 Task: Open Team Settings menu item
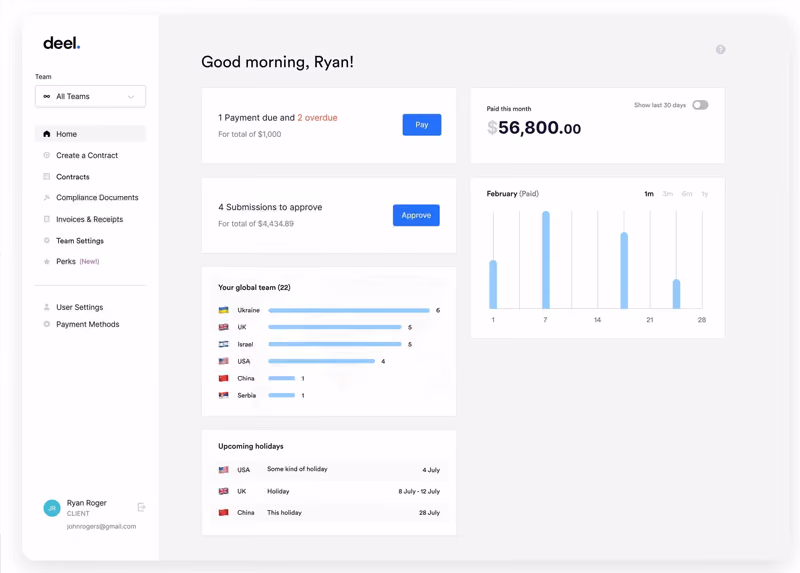(80, 240)
